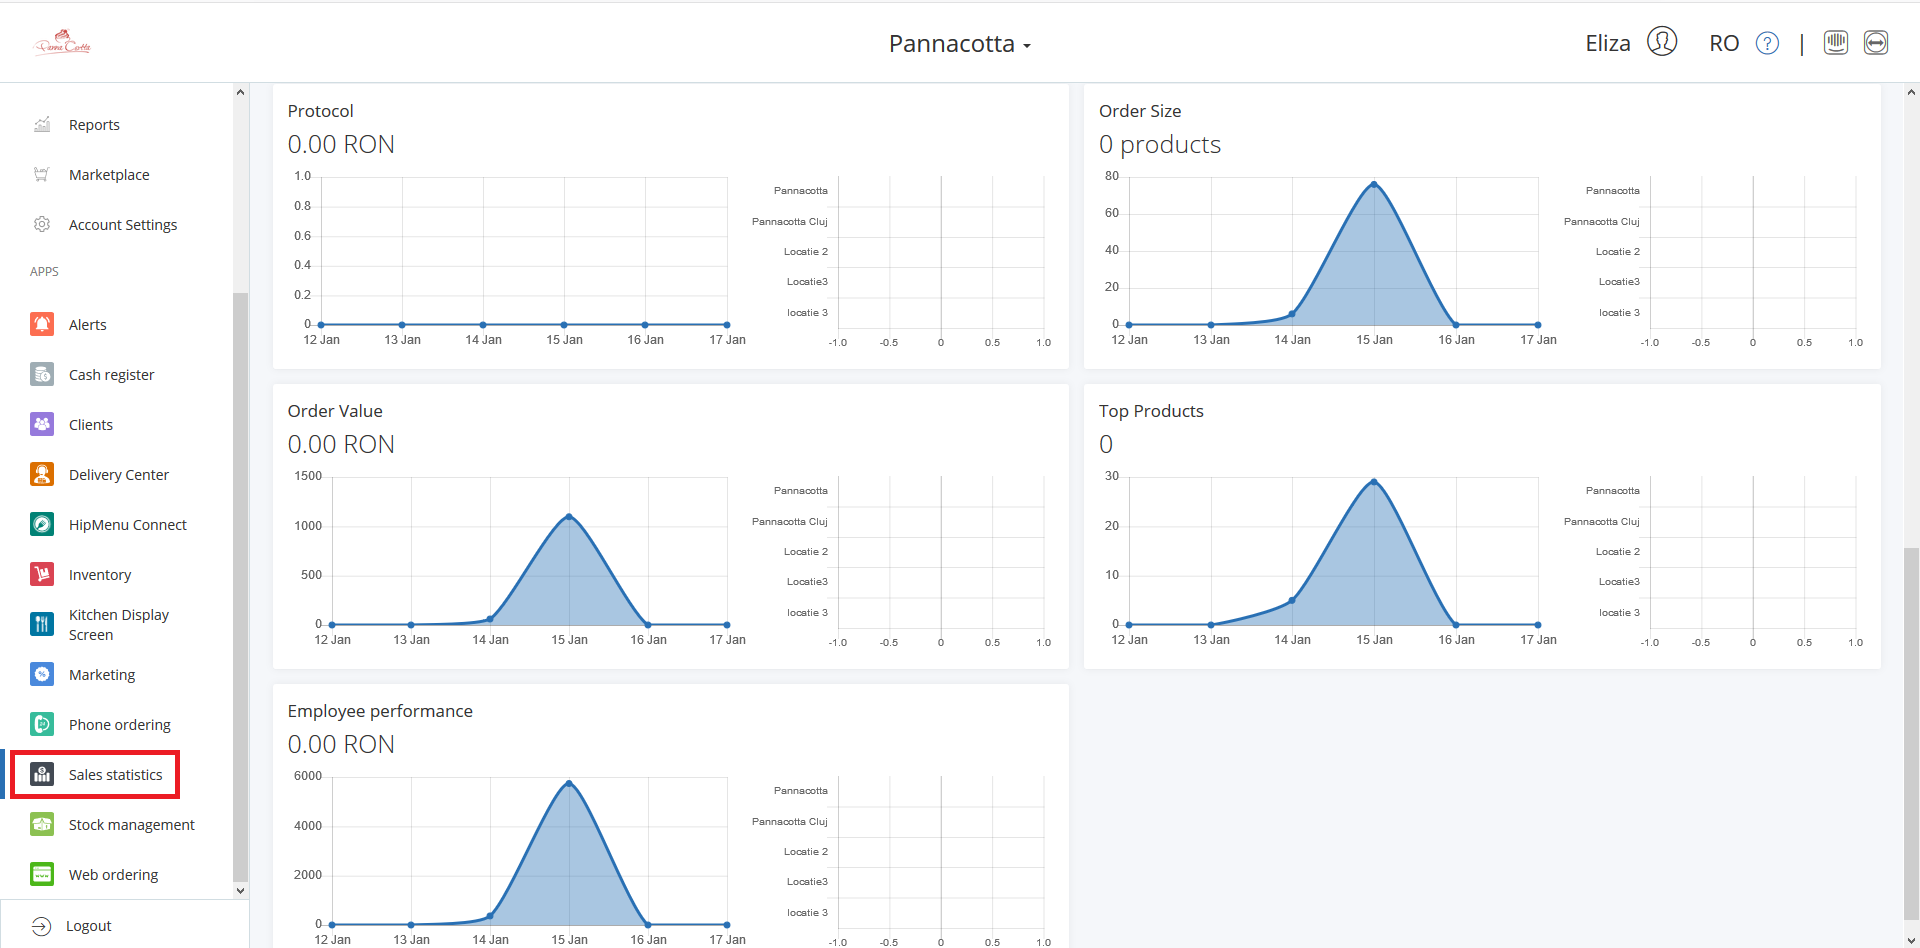Open Account Settings menu item
The image size is (1920, 948).
(123, 225)
